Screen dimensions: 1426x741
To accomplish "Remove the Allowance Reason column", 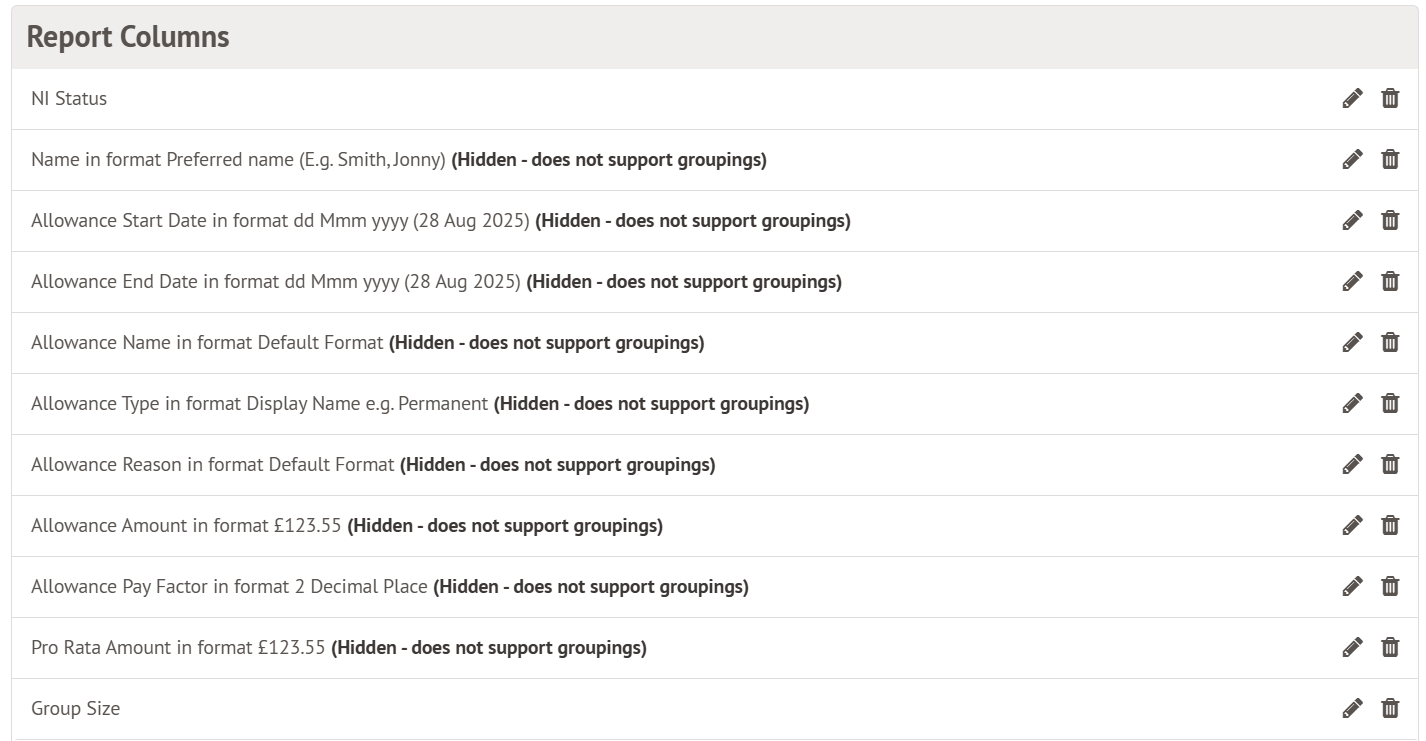I will point(1390,464).
